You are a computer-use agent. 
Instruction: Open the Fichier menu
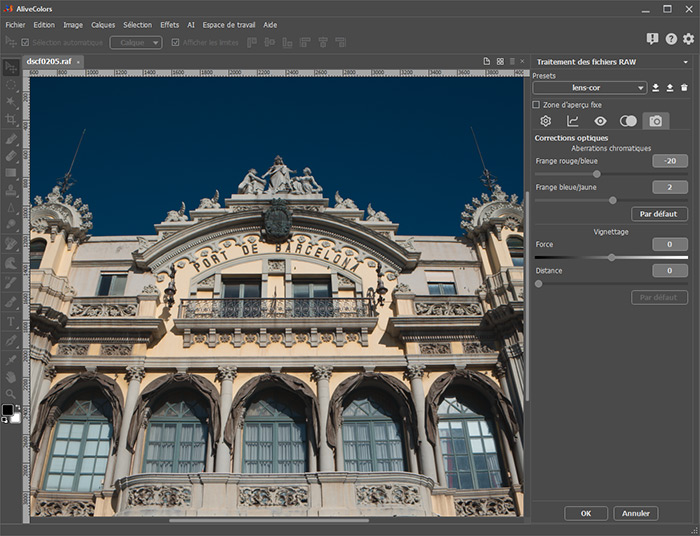pos(15,25)
